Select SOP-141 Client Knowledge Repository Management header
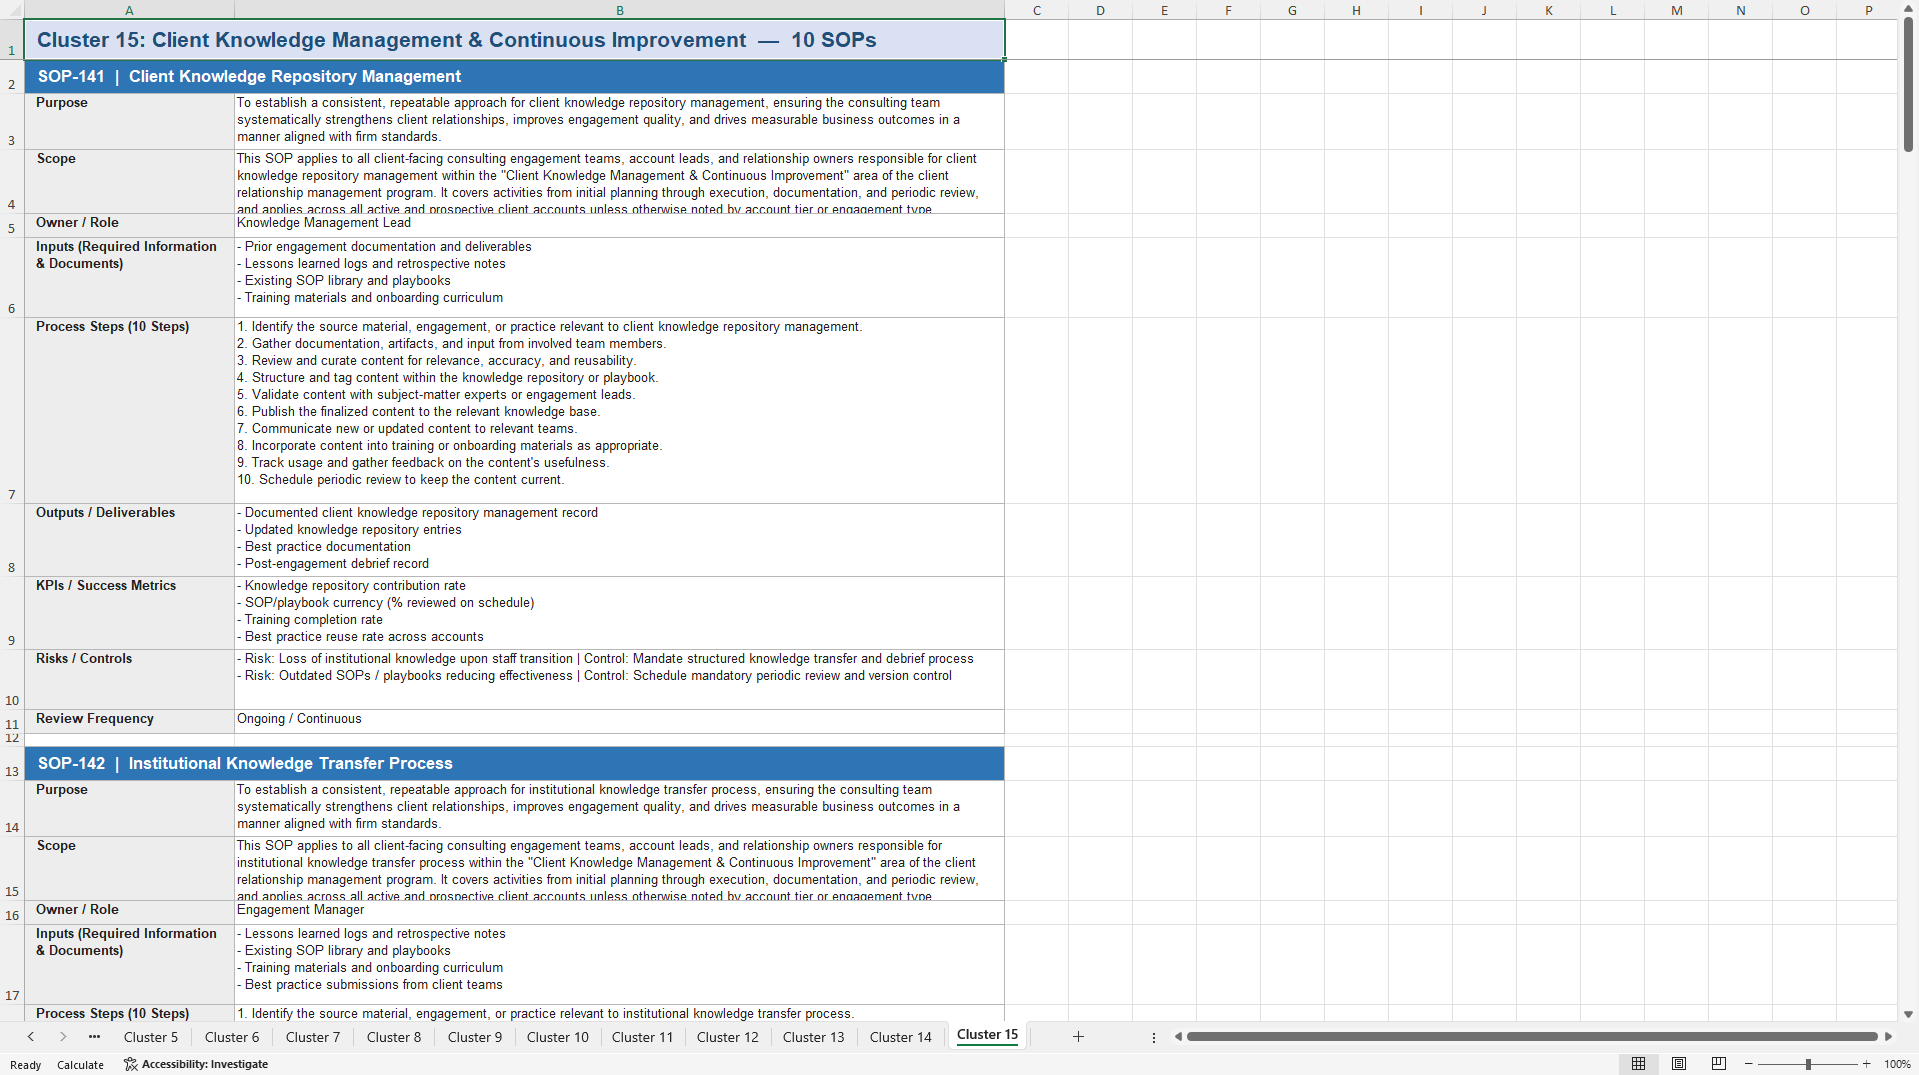Viewport: 1919px width, 1075px height. [514, 77]
